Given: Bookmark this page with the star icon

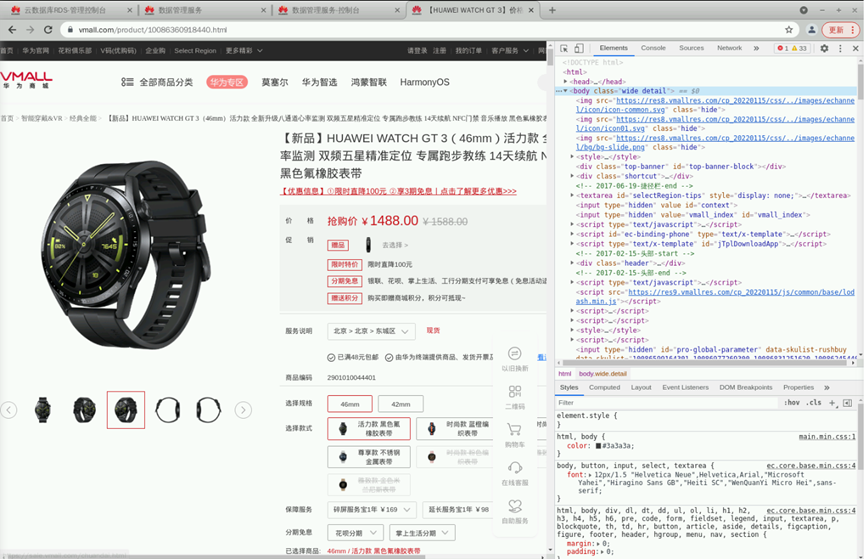Looking at the screenshot, I should click(x=789, y=30).
